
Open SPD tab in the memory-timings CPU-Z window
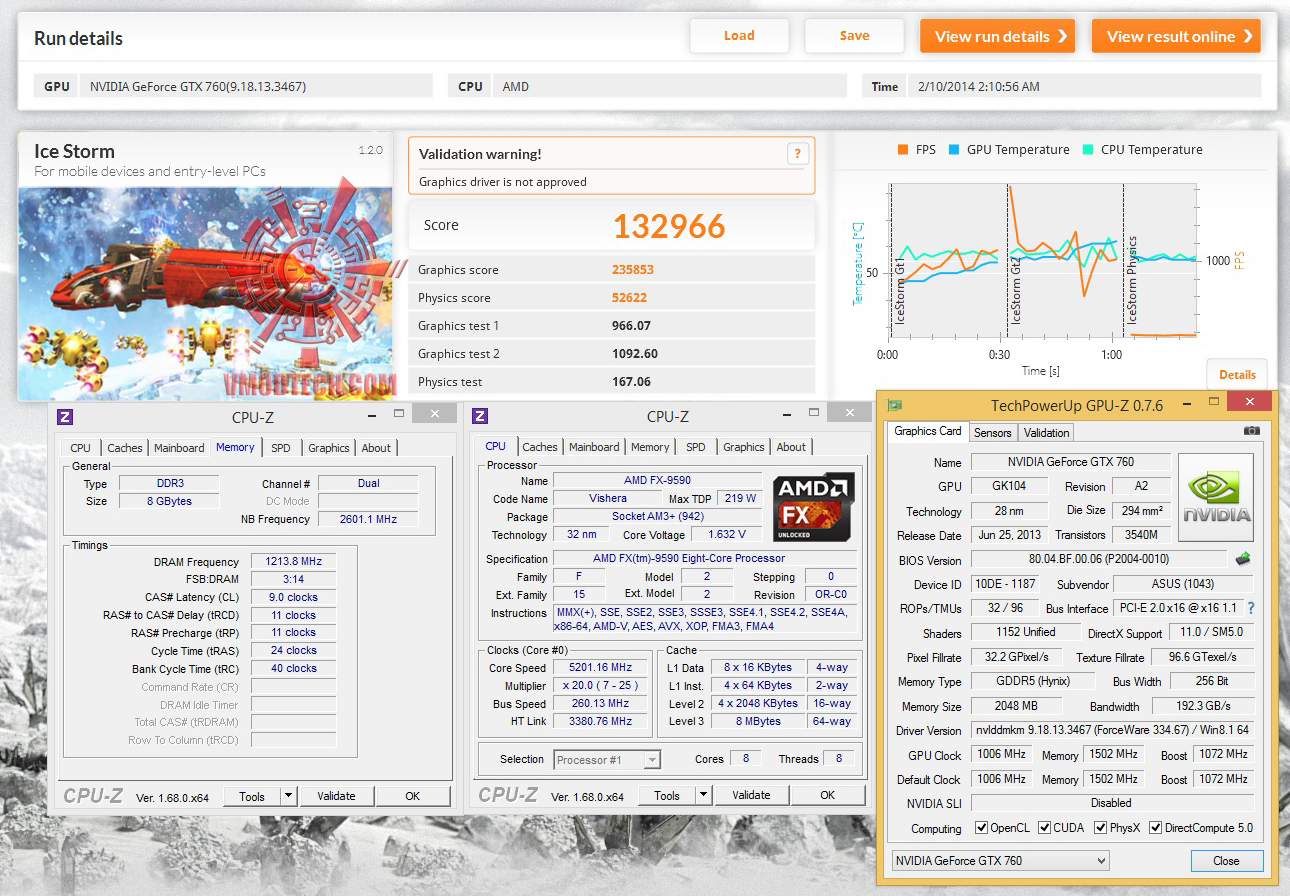tap(281, 448)
